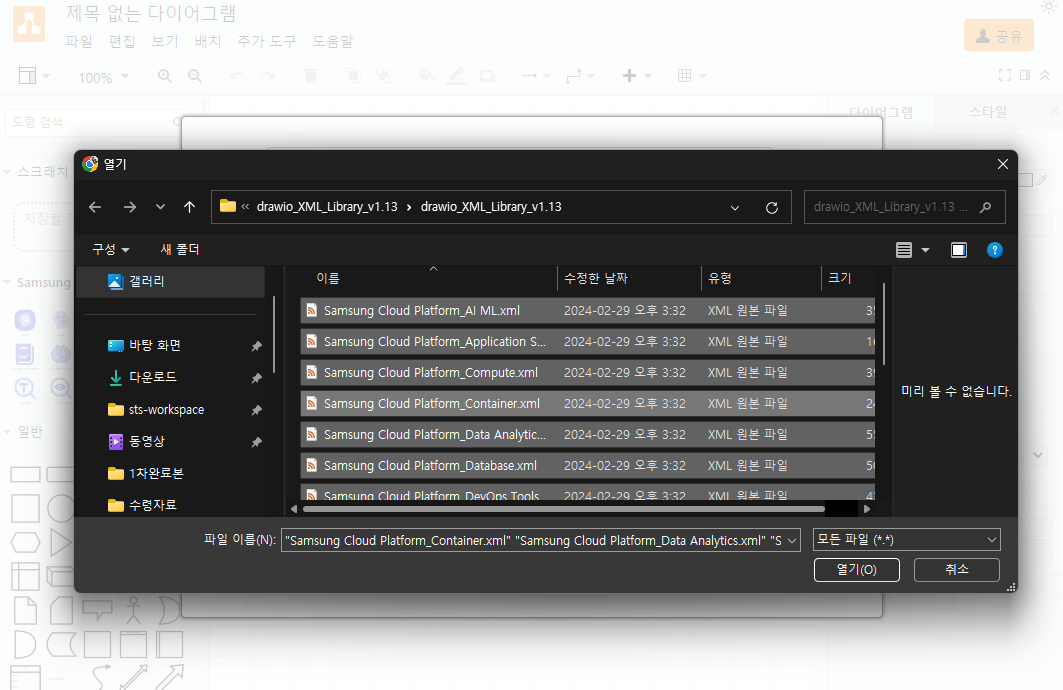
Task: Unpin 바탕 화면 pin icon
Action: pos(256,346)
